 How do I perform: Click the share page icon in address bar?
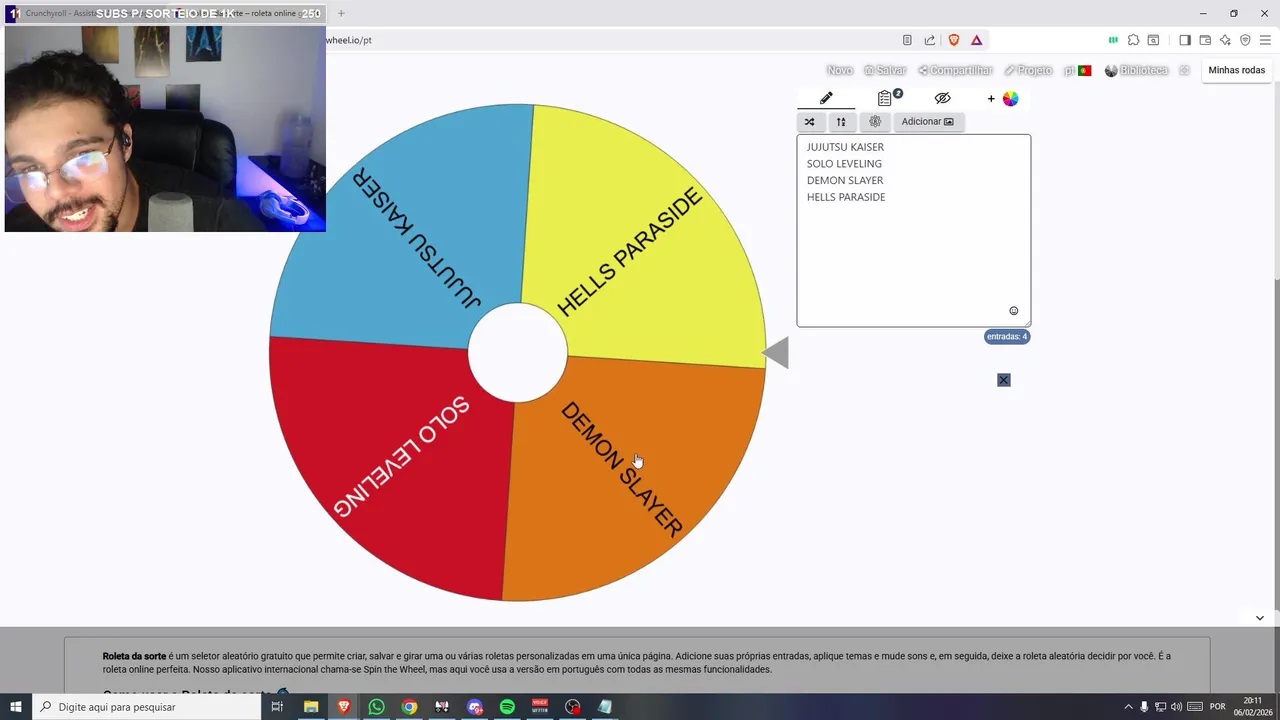pos(930,40)
